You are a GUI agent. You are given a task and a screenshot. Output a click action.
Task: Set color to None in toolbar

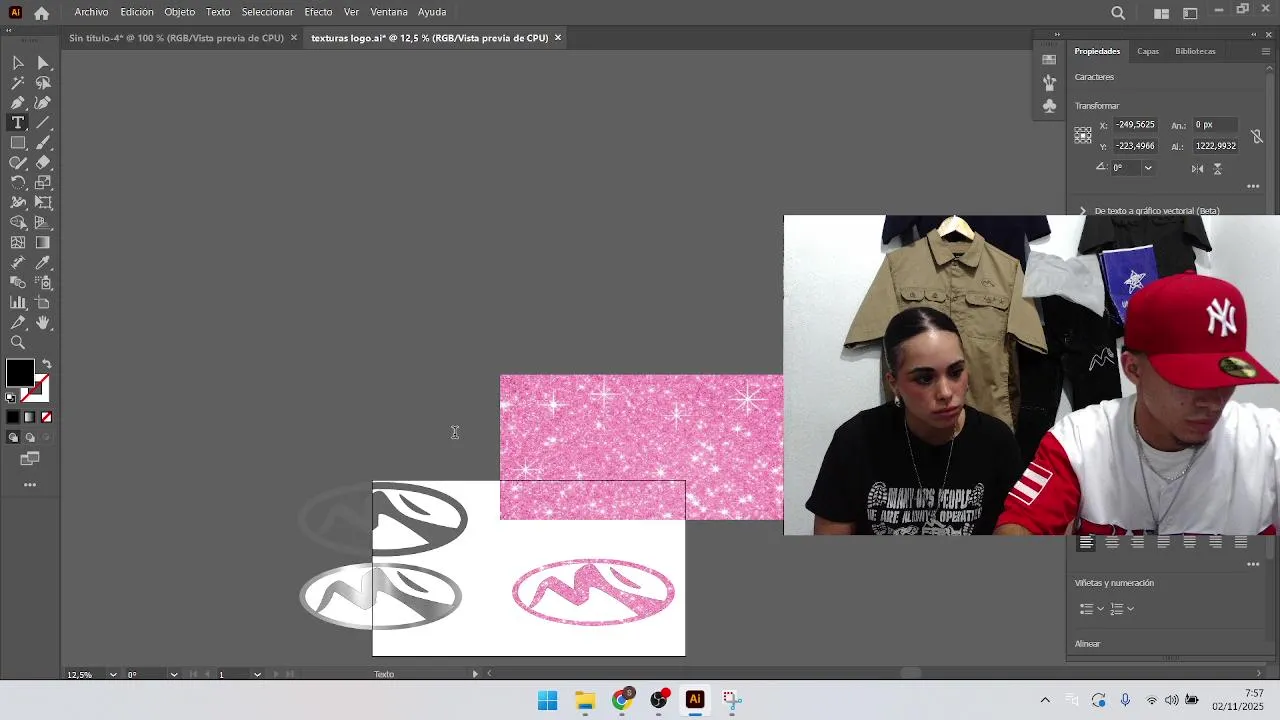pos(46,417)
